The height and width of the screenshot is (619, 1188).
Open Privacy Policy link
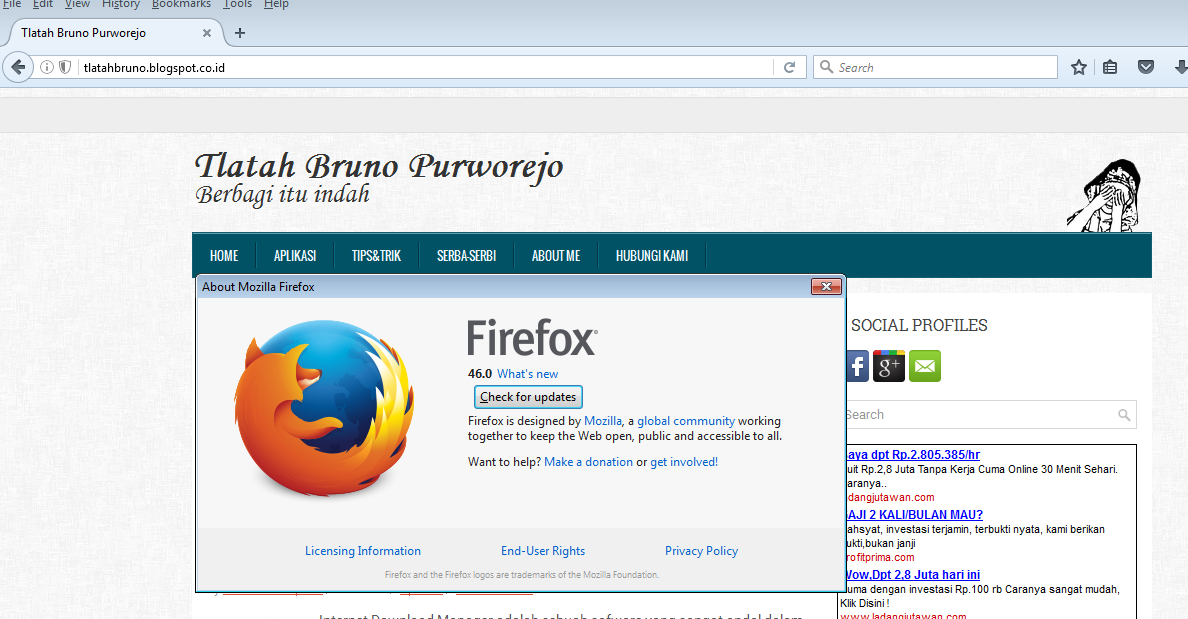pyautogui.click(x=701, y=551)
